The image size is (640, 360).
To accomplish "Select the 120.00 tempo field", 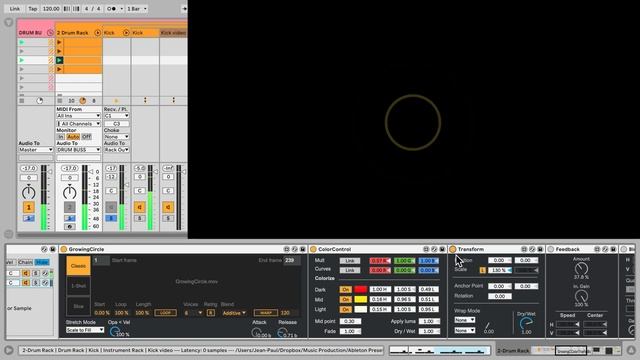I will (x=51, y=9).
